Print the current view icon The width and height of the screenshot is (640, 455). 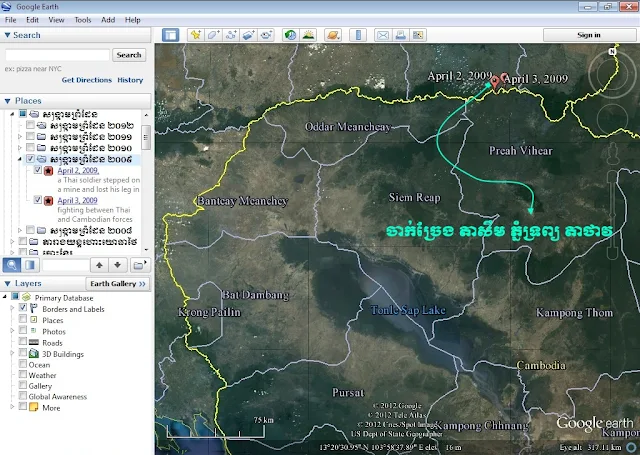[x=400, y=35]
